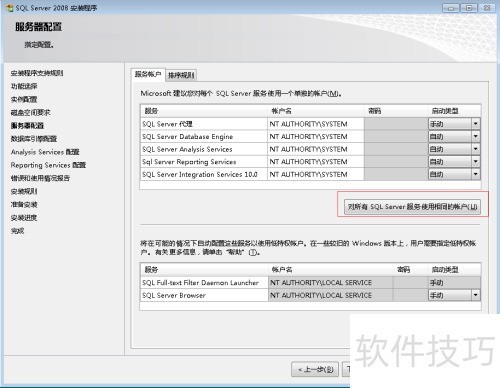
Task: Click password cell for Integration Services 10.0
Action: (x=396, y=174)
